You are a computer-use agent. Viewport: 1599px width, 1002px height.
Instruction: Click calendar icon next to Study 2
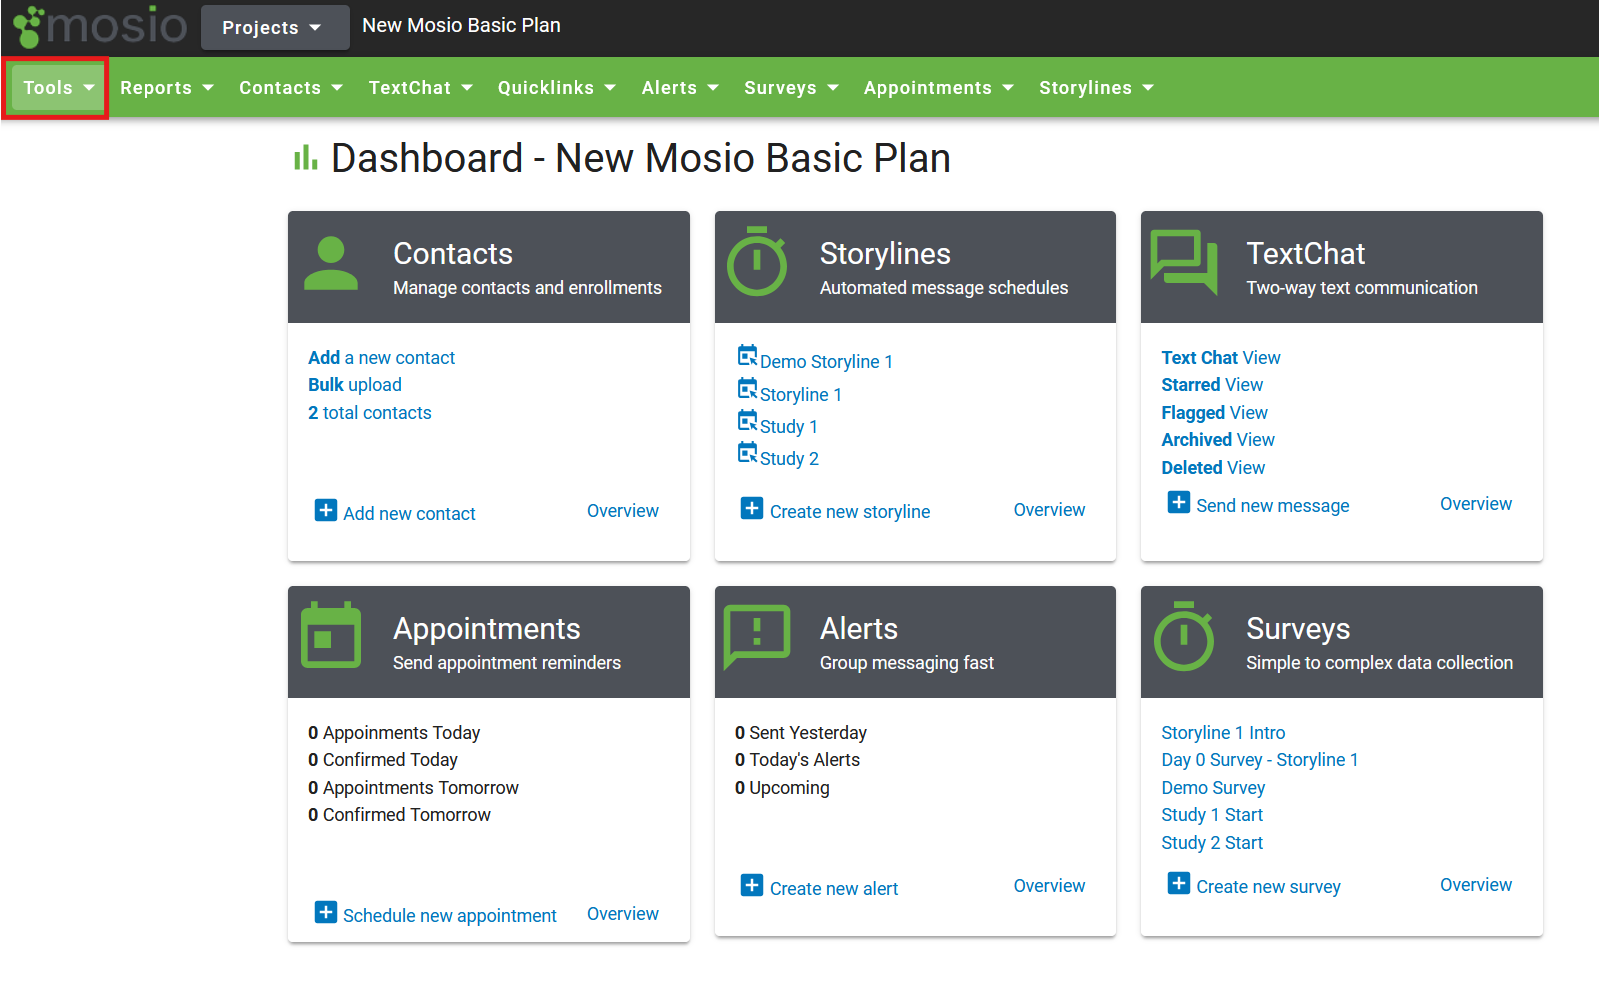(x=747, y=452)
